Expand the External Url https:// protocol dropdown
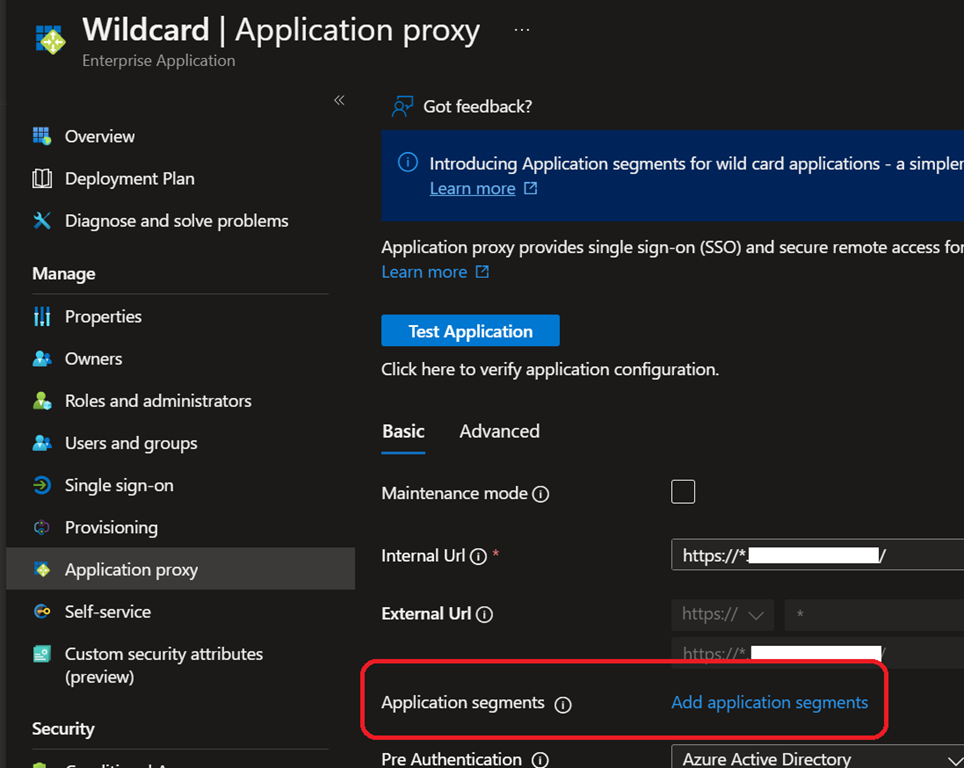Screen dimensions: 964x768 tap(722, 615)
